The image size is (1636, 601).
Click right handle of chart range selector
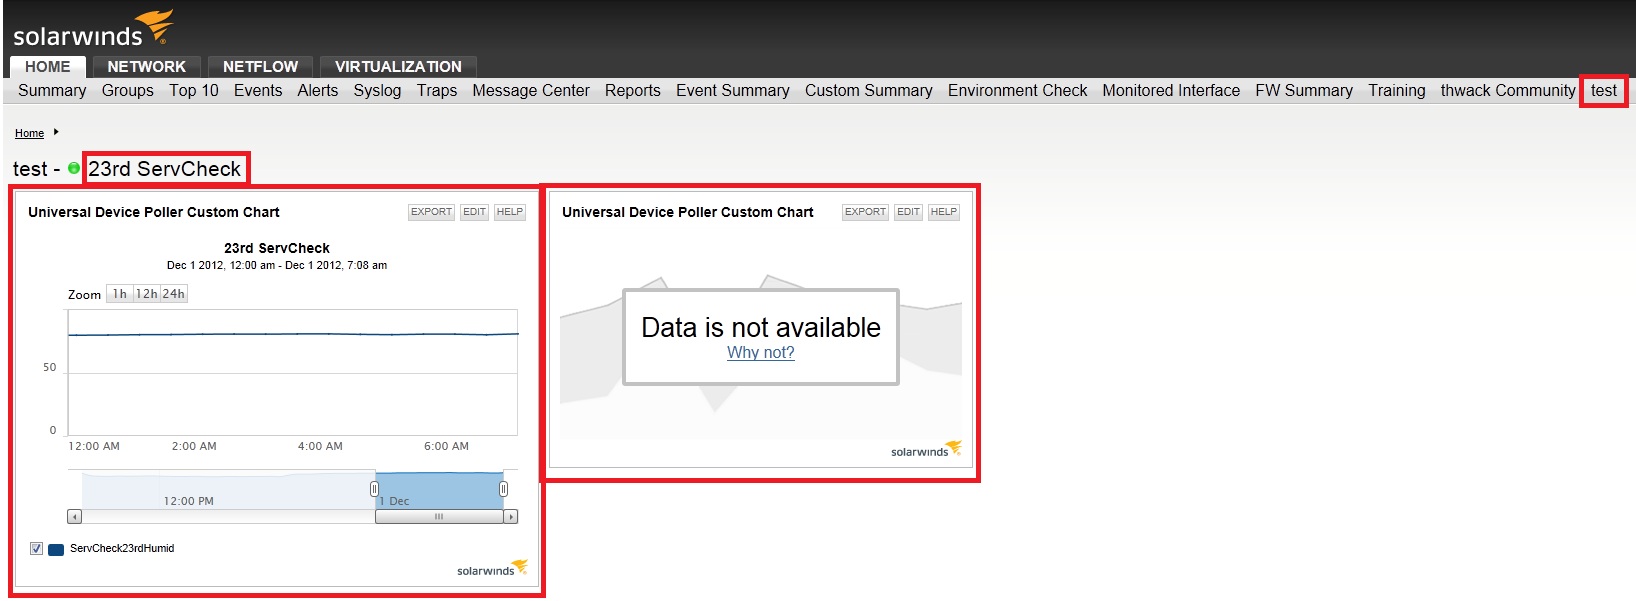click(503, 489)
